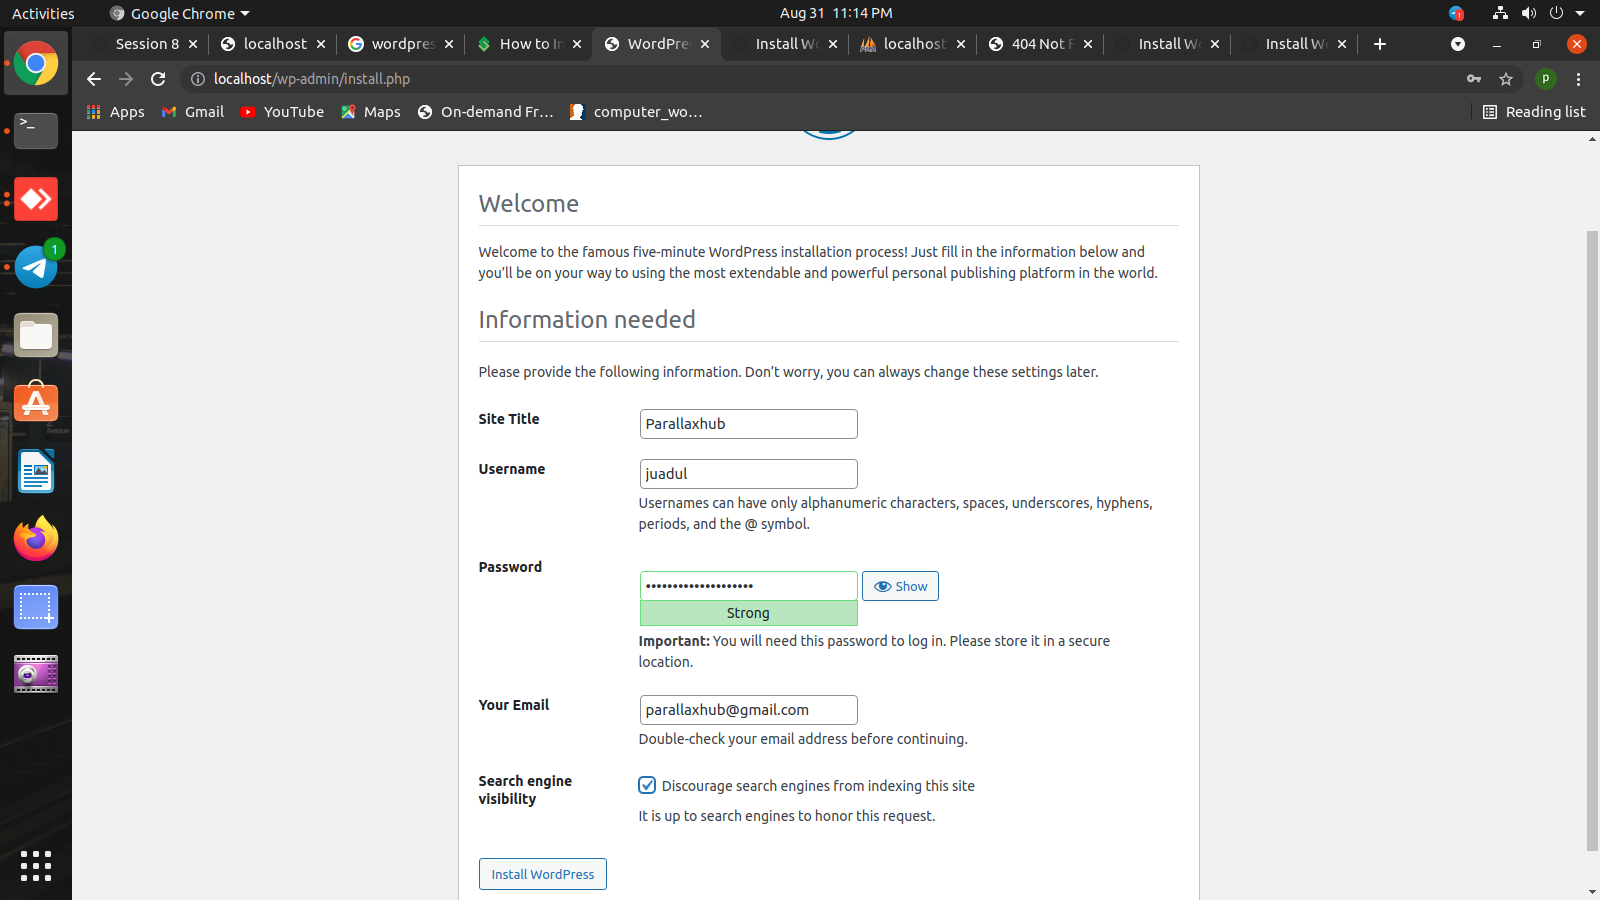Viewport: 1600px width, 900px height.
Task: Close the Session 8 tab
Action: [x=193, y=44]
